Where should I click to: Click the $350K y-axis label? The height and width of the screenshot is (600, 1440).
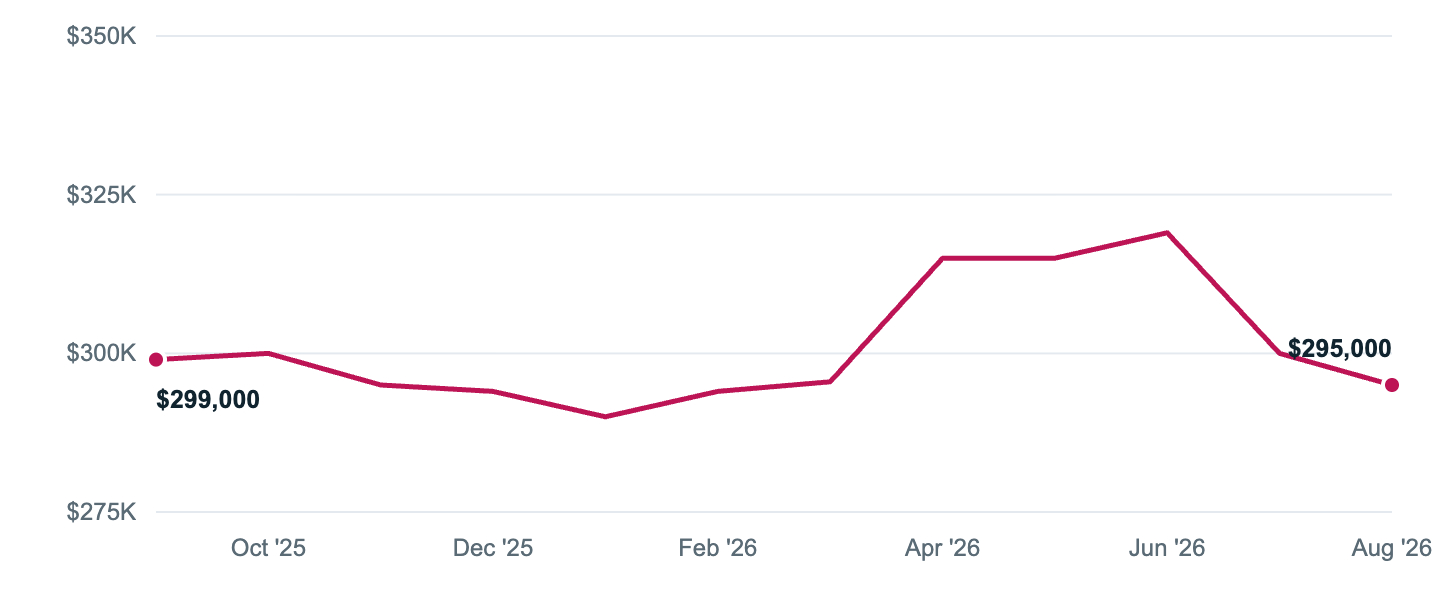point(101,36)
